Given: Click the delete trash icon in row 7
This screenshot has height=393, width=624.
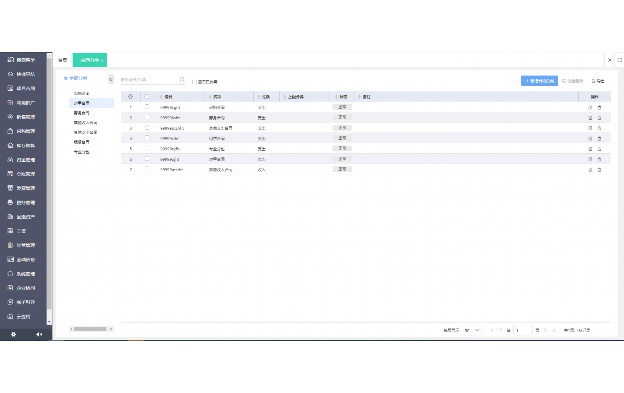Looking at the screenshot, I should pyautogui.click(x=599, y=170).
